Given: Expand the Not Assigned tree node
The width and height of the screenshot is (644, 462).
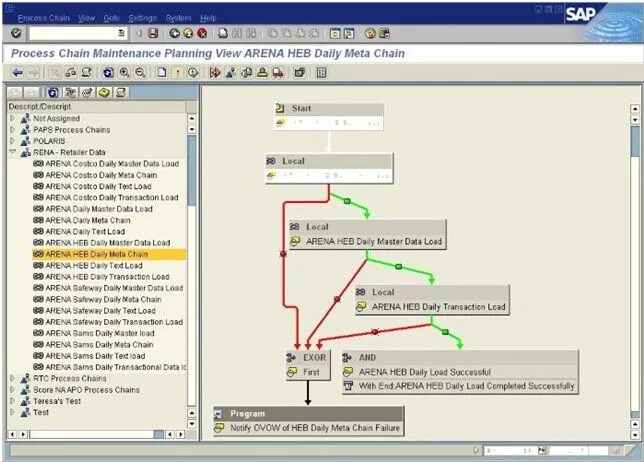Looking at the screenshot, I should (x=12, y=118).
